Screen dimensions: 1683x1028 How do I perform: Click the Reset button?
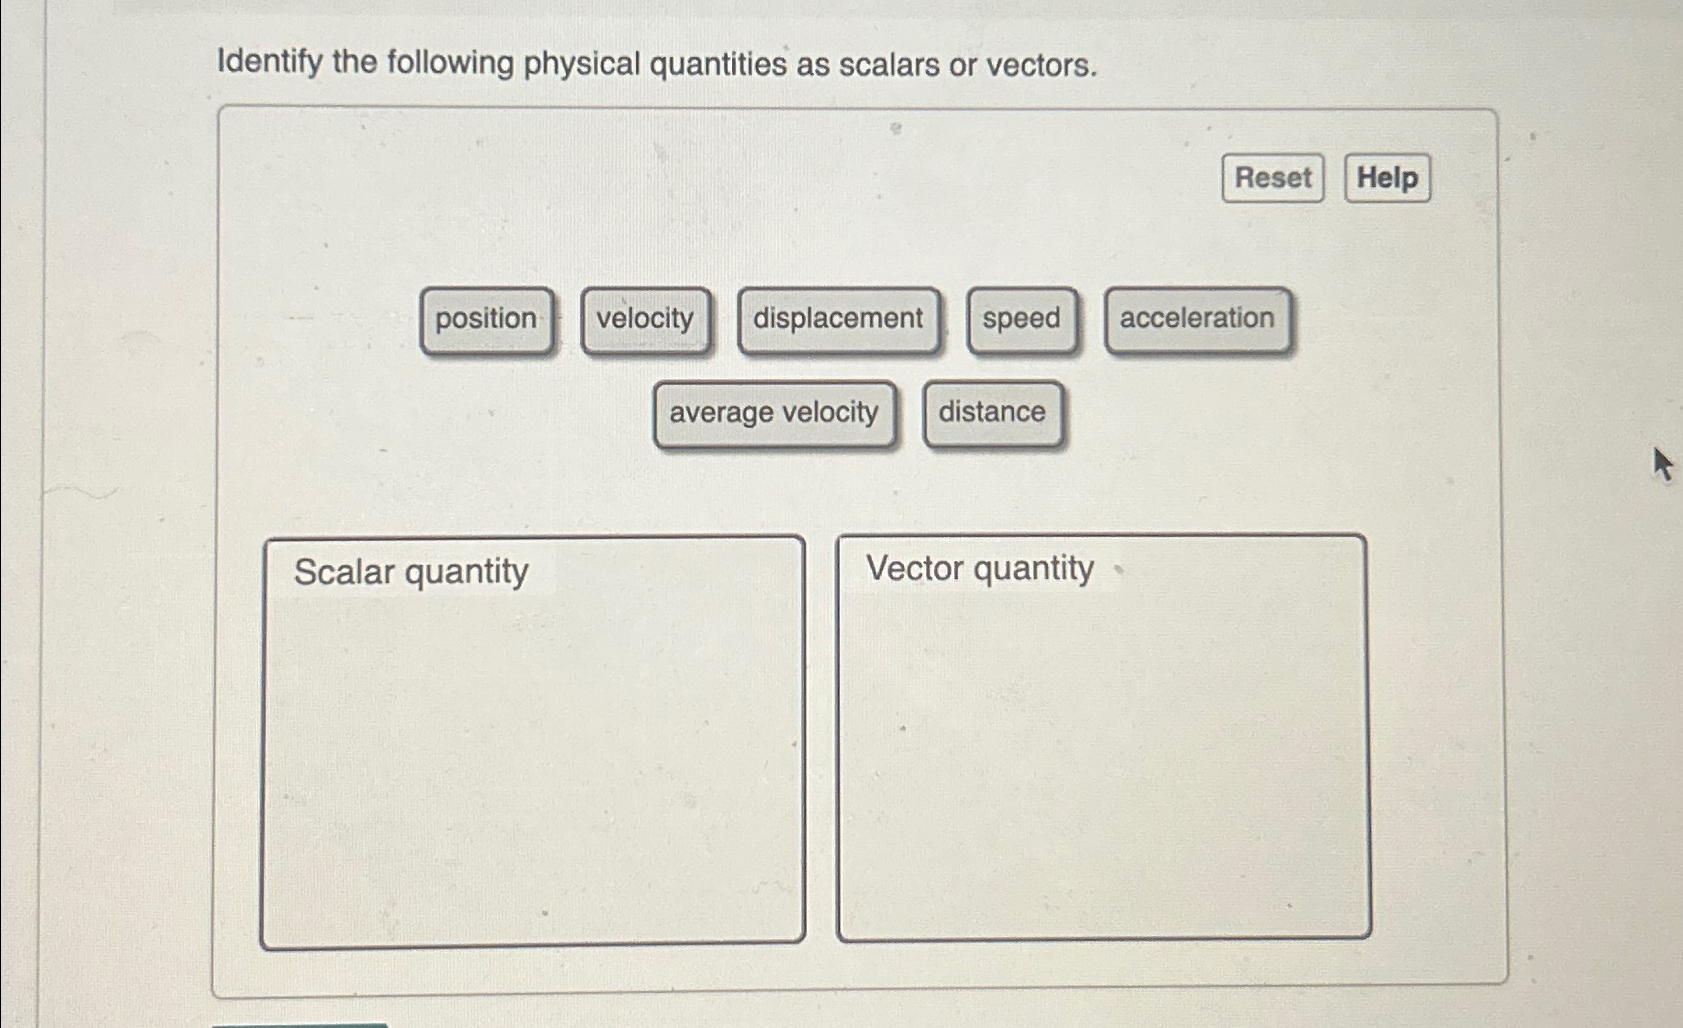[1271, 179]
